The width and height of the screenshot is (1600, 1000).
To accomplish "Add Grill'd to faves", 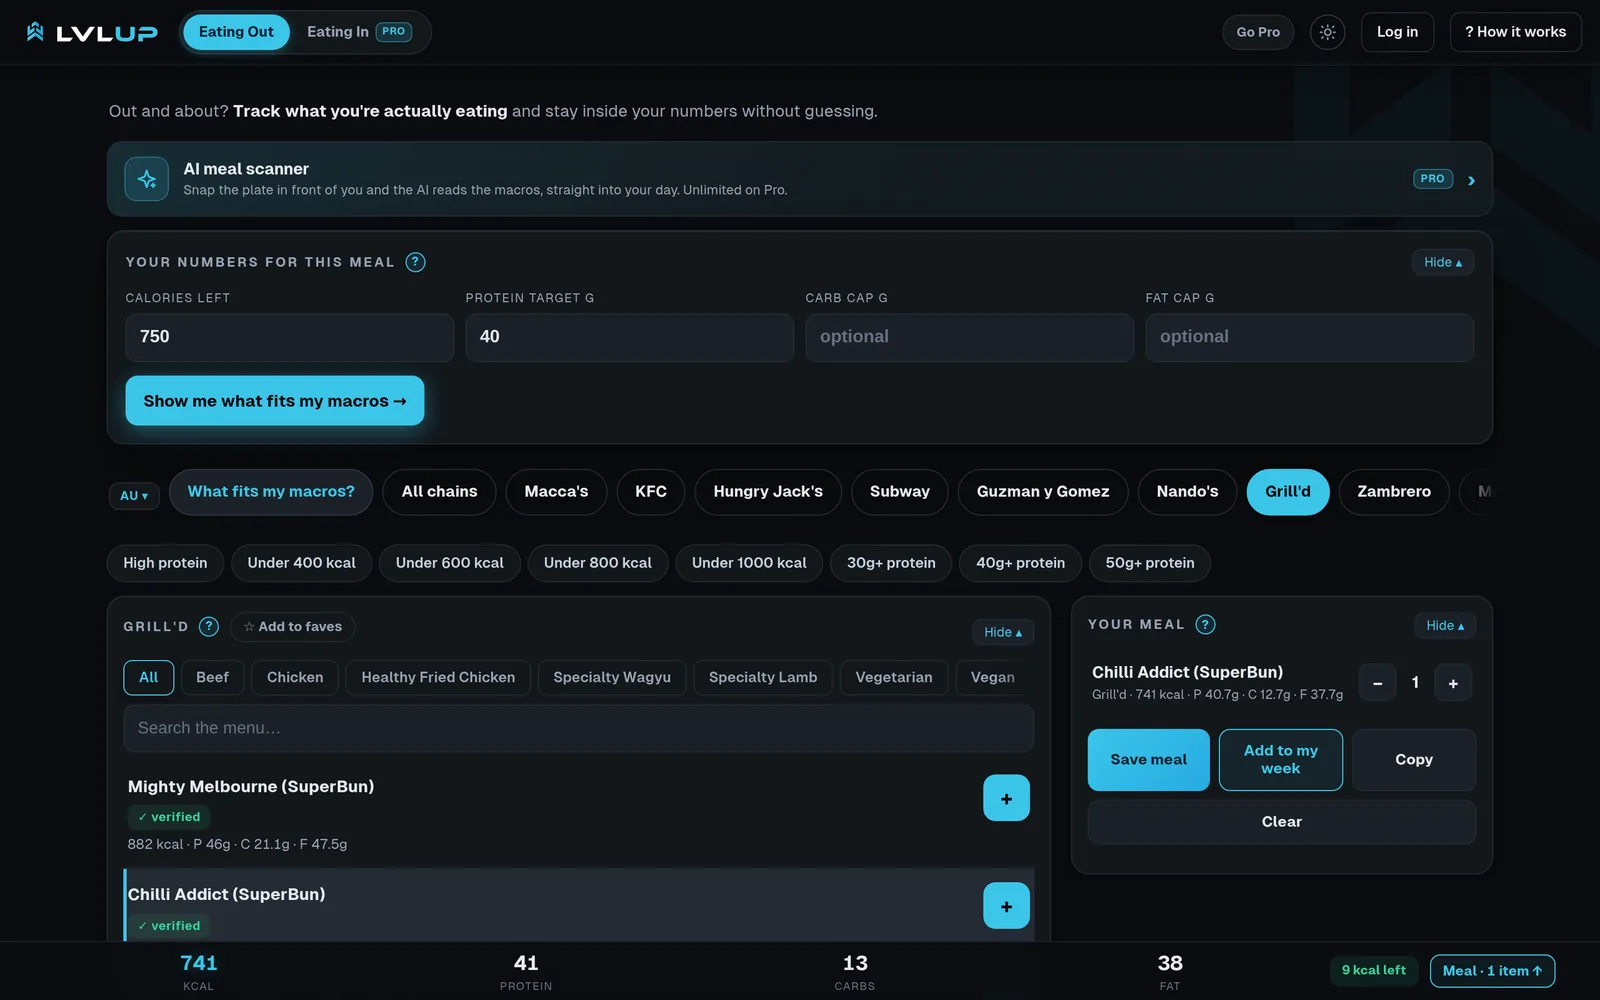I will click(293, 627).
